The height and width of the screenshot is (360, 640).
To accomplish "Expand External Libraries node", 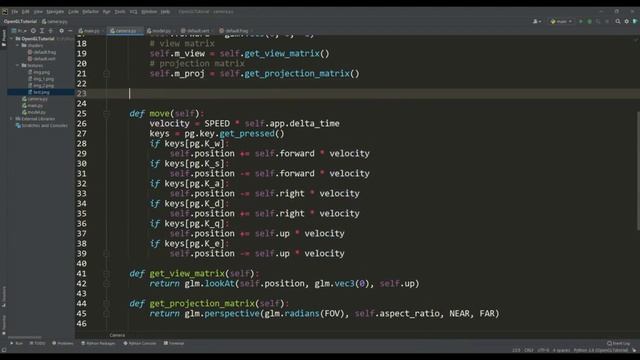I will [x=12, y=119].
